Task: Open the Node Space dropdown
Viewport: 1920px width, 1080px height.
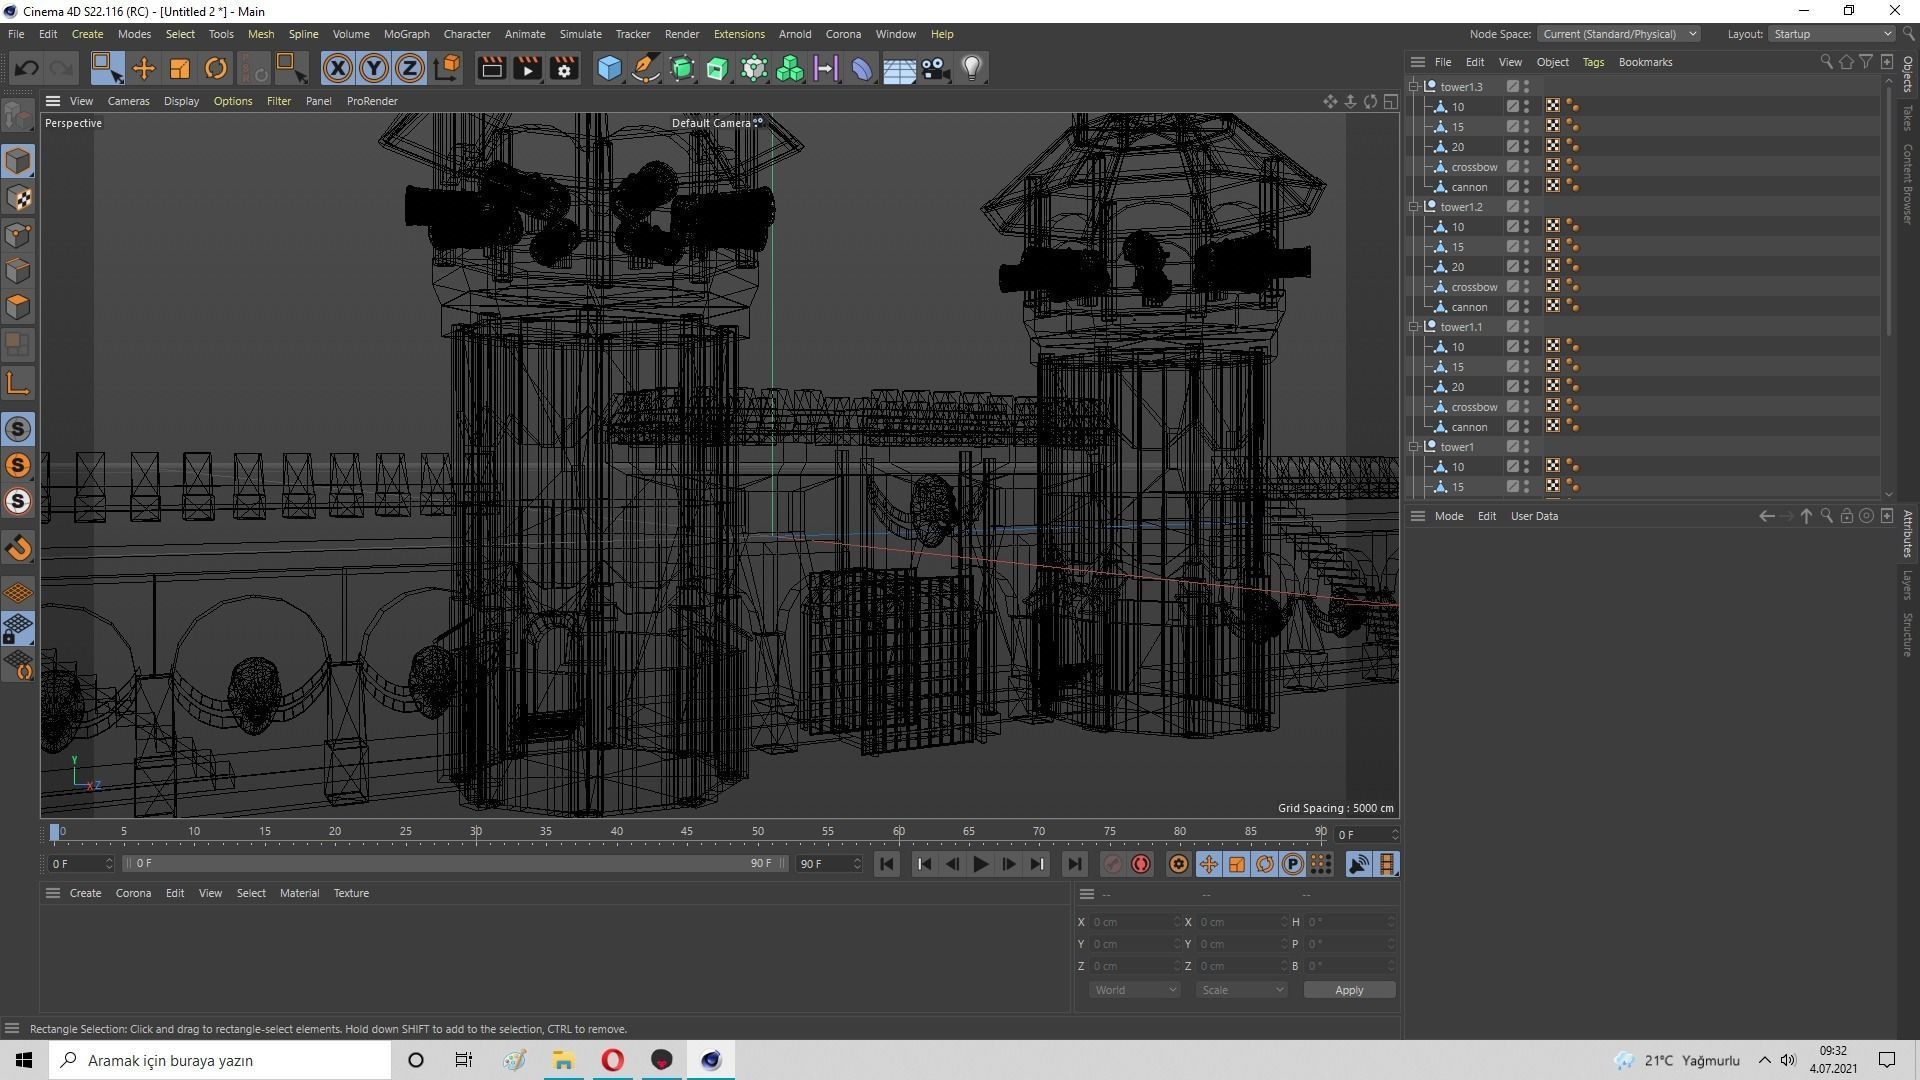Action: point(1618,34)
